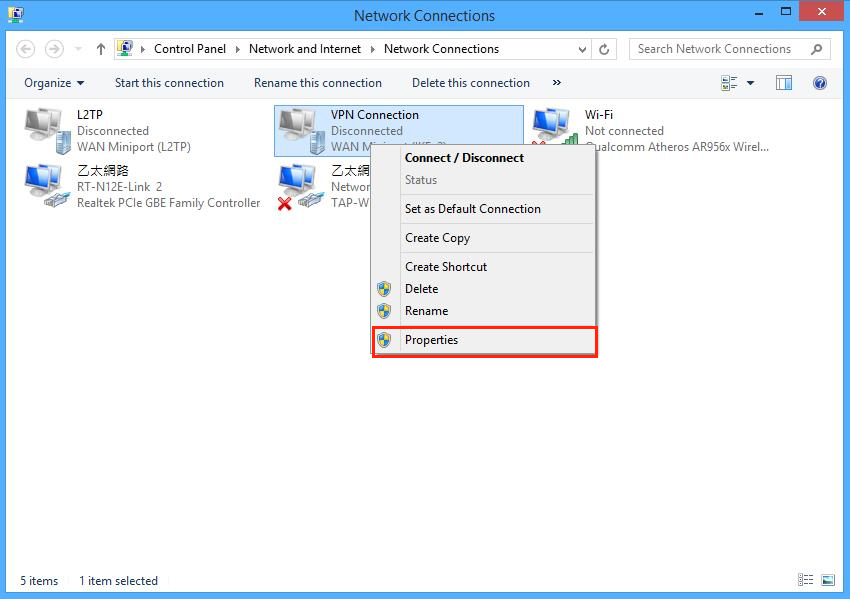Choose Properties from the context menu
The height and width of the screenshot is (599, 850).
pos(431,340)
